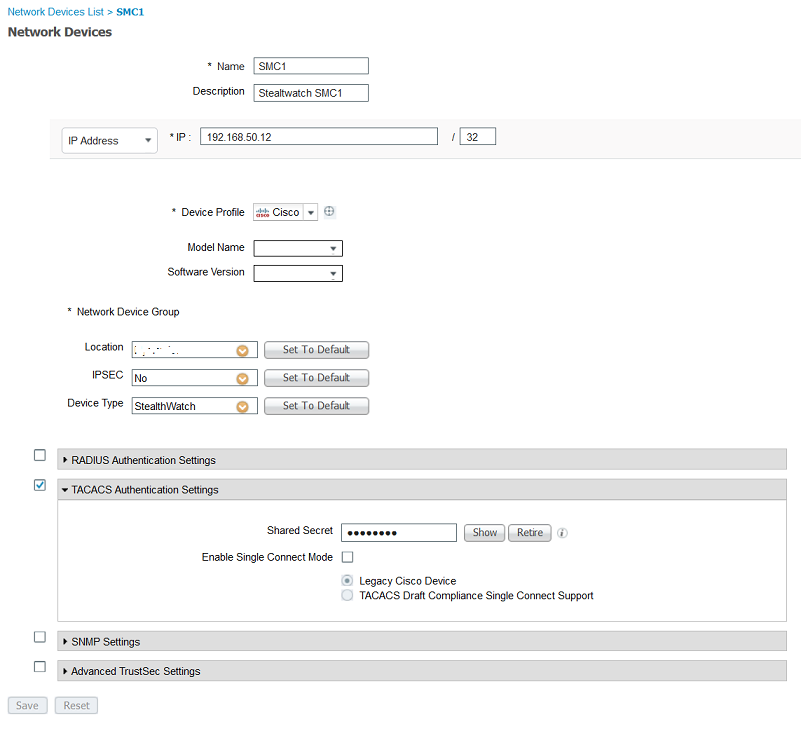Open the IP Address type dropdown
801x745 pixels.
109,141
